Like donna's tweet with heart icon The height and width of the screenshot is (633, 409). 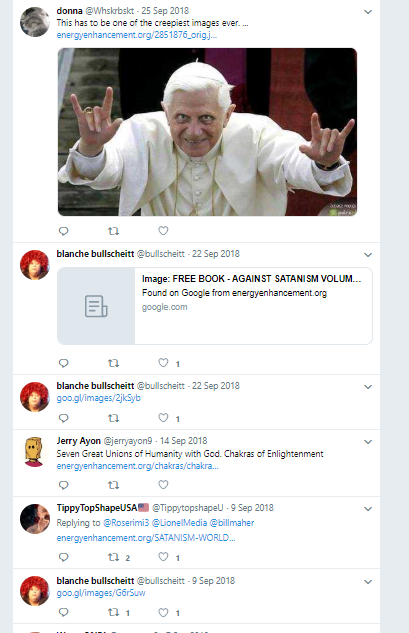(163, 231)
